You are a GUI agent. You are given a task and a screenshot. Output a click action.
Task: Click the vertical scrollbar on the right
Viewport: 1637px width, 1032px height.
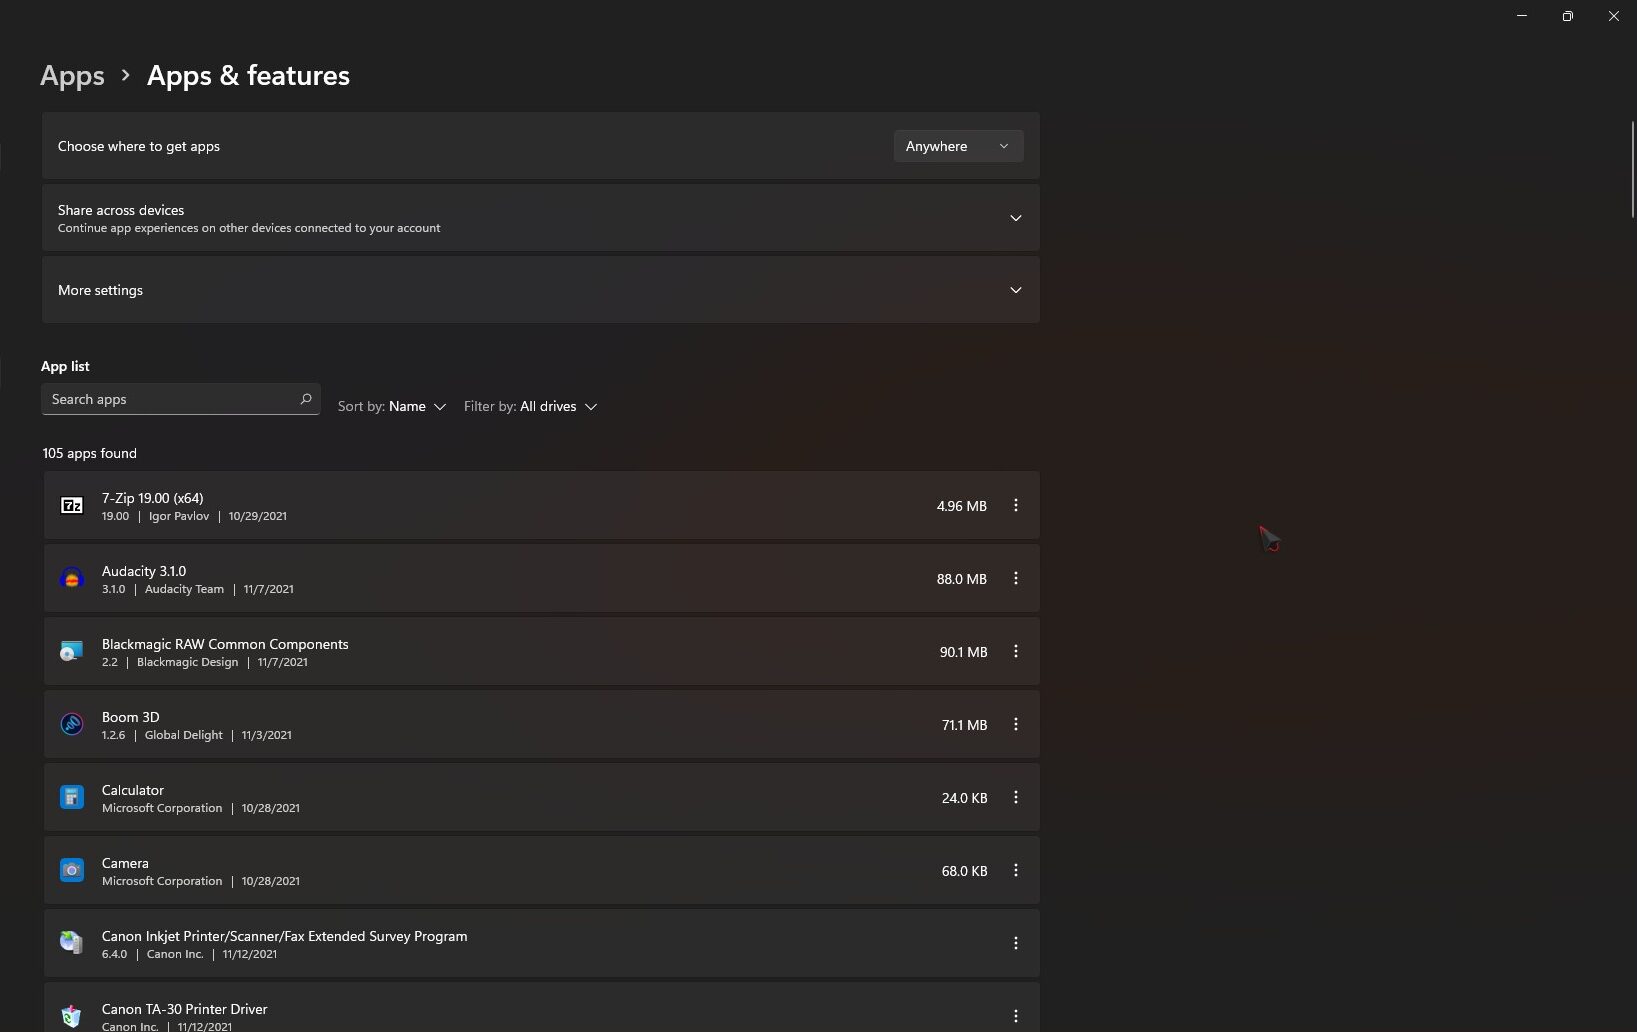1632,170
